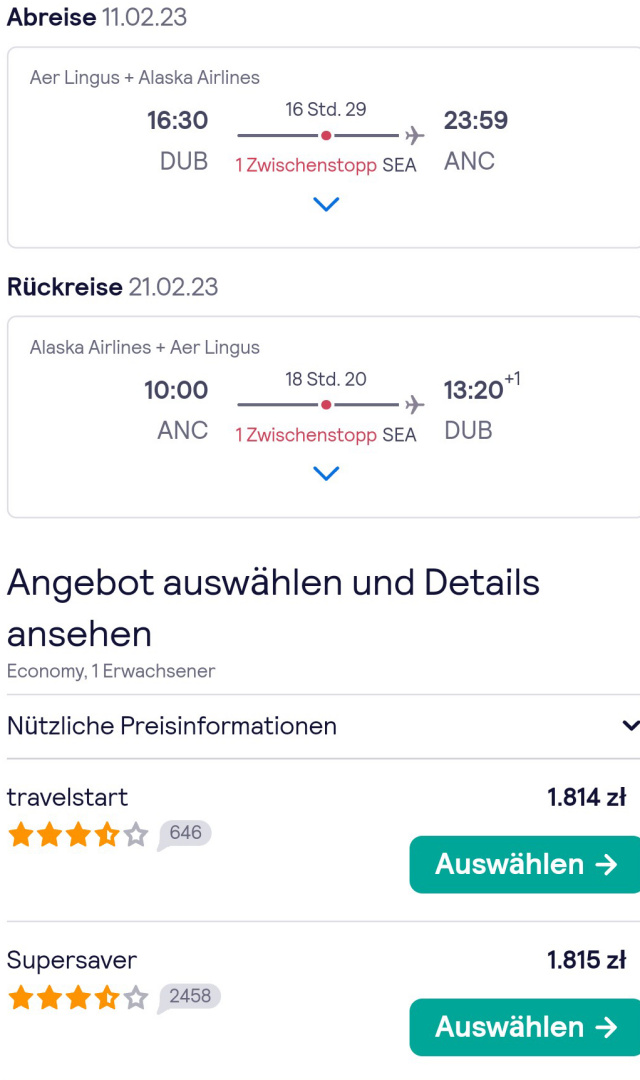Click the Alaska Airlines + Aer Lingus return card
The image size is (640, 1080).
click(x=324, y=417)
